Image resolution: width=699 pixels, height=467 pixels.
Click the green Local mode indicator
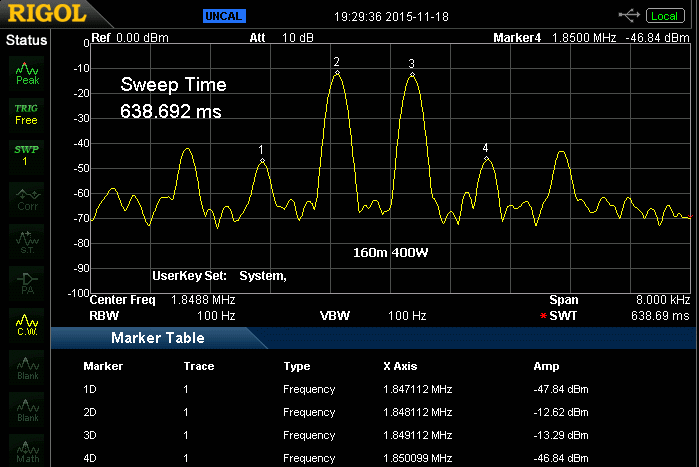tap(664, 16)
